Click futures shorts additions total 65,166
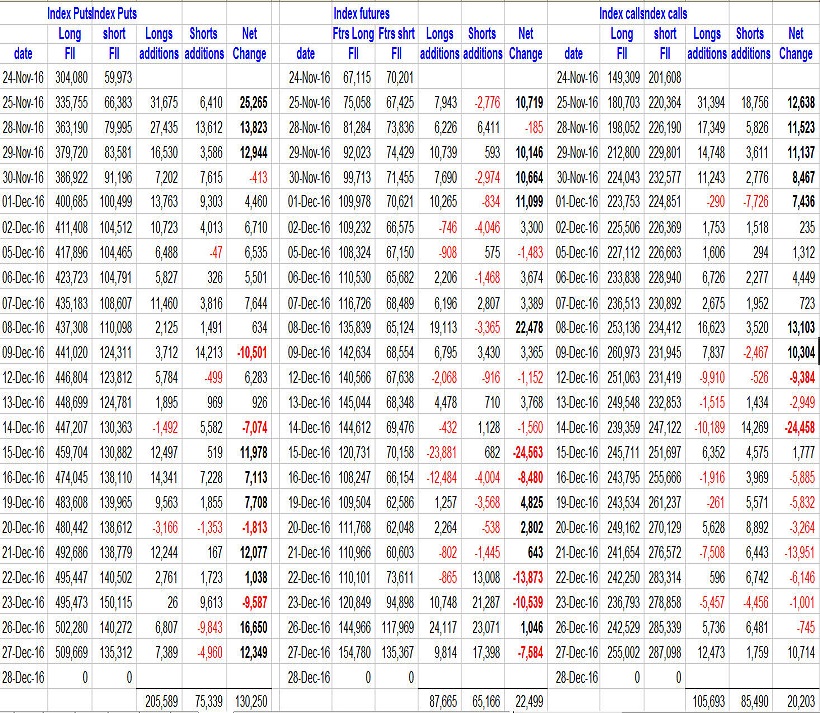The width and height of the screenshot is (820, 713). pos(486,701)
